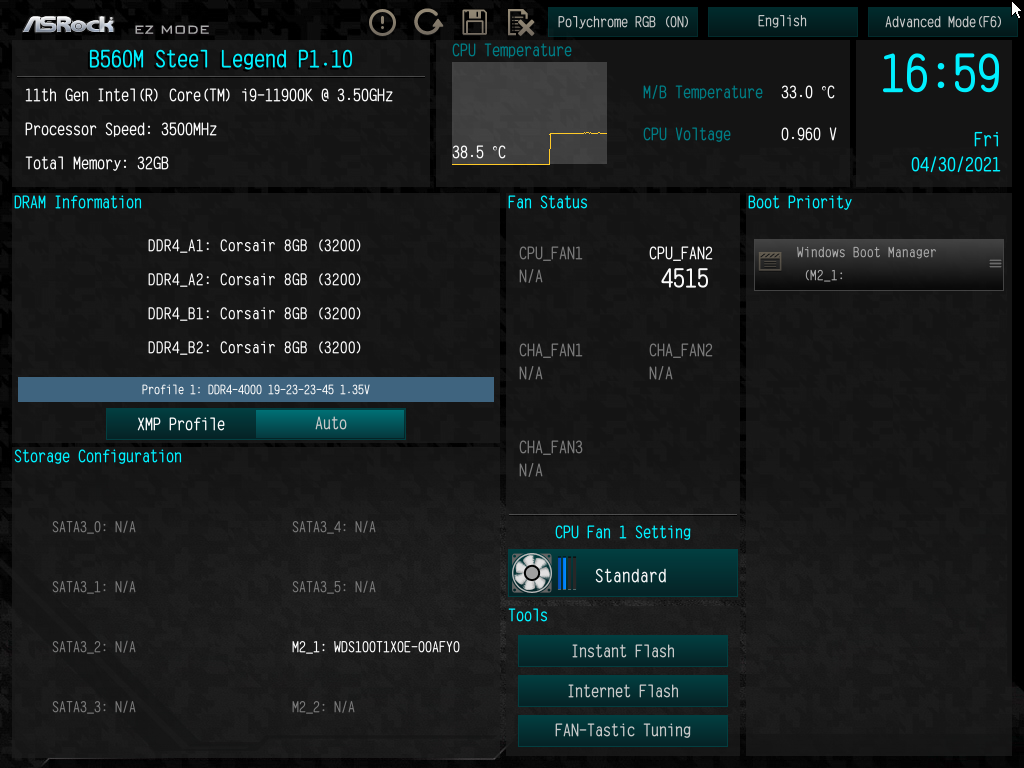Image resolution: width=1024 pixels, height=768 pixels.
Task: Click Total Memory: 32GB text
Action: pyautogui.click(x=97, y=163)
